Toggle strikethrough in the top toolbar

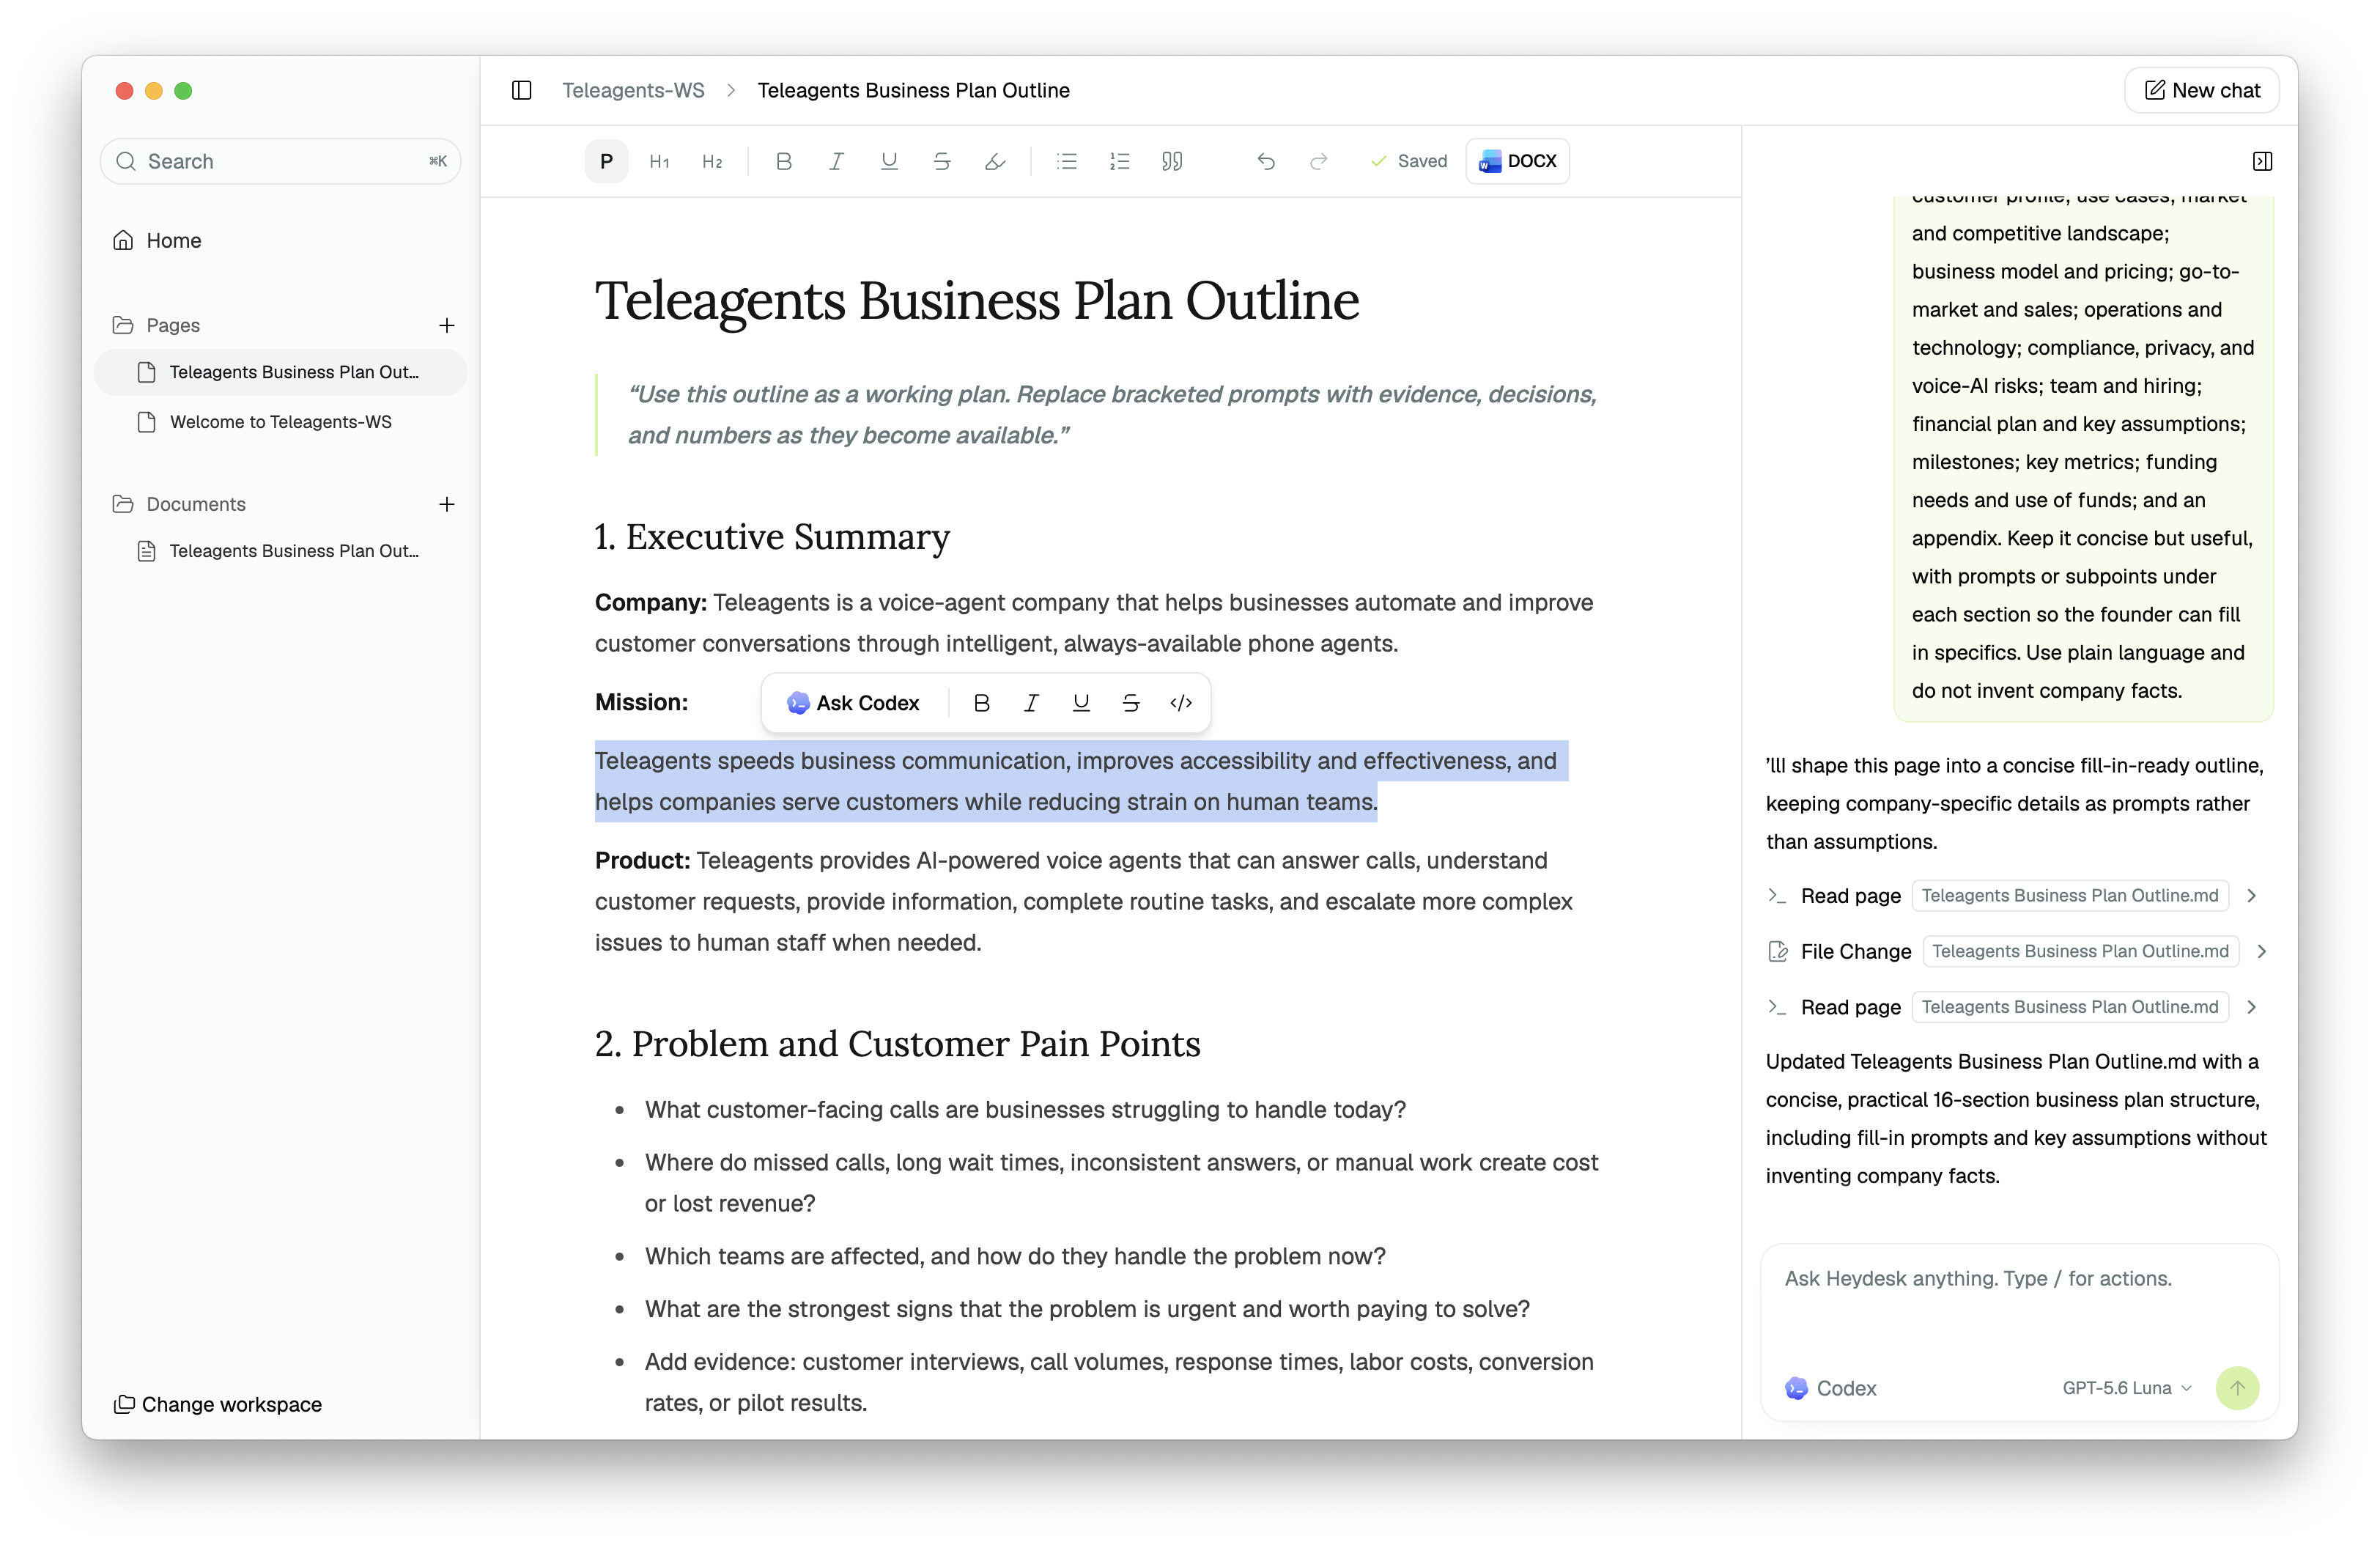click(942, 161)
